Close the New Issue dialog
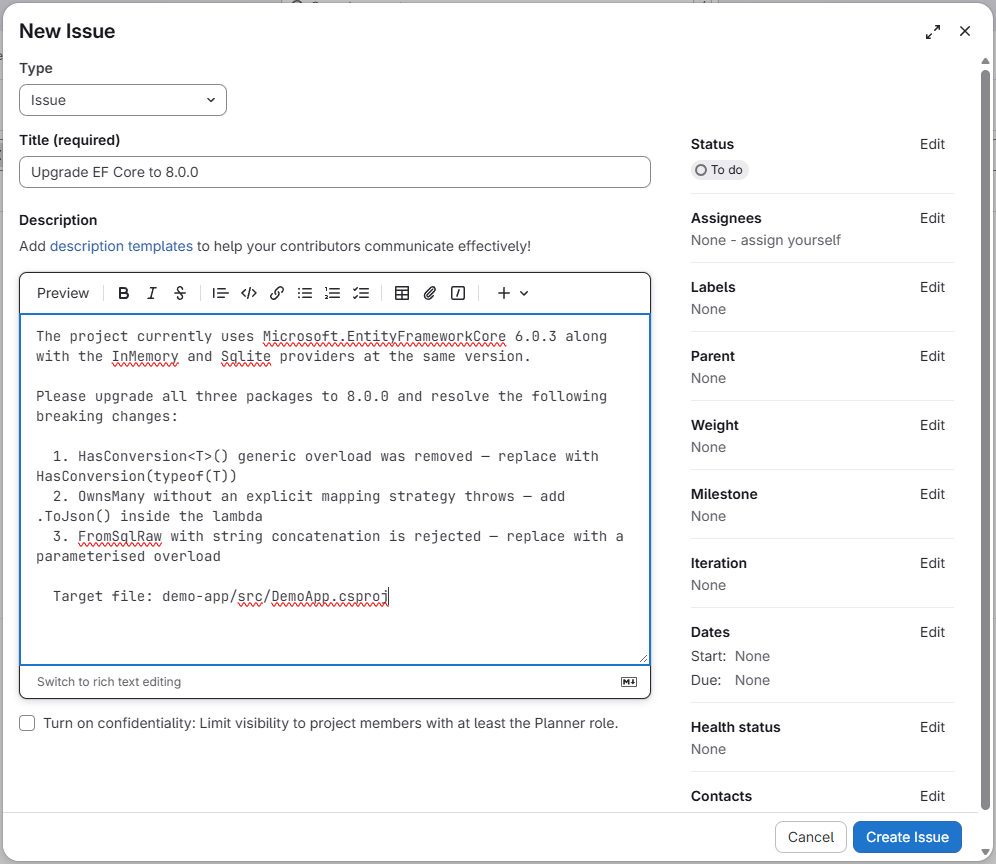 click(965, 31)
